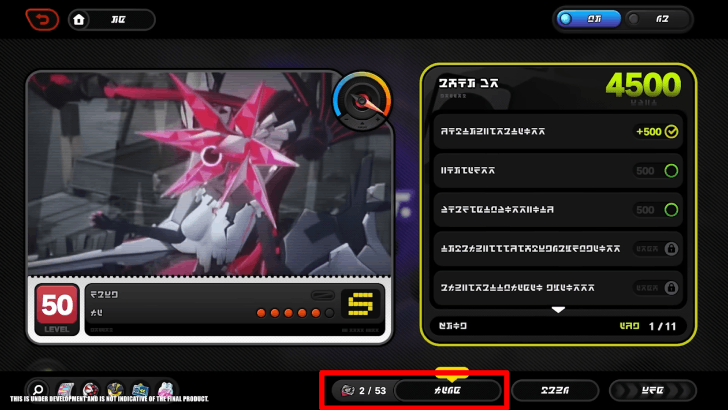Click the colored gauge dial icon
The width and height of the screenshot is (728, 410).
tap(364, 99)
